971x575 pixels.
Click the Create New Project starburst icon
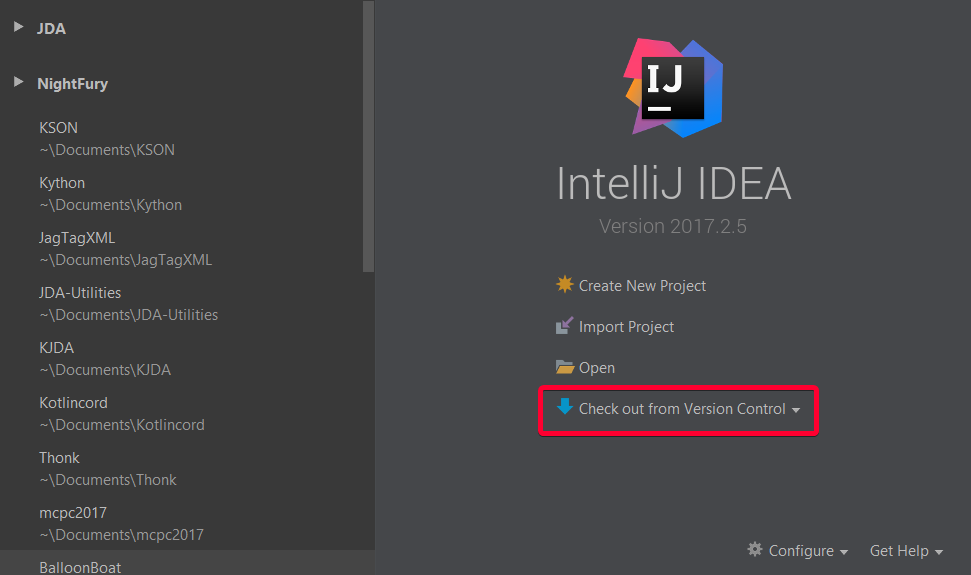click(x=565, y=285)
